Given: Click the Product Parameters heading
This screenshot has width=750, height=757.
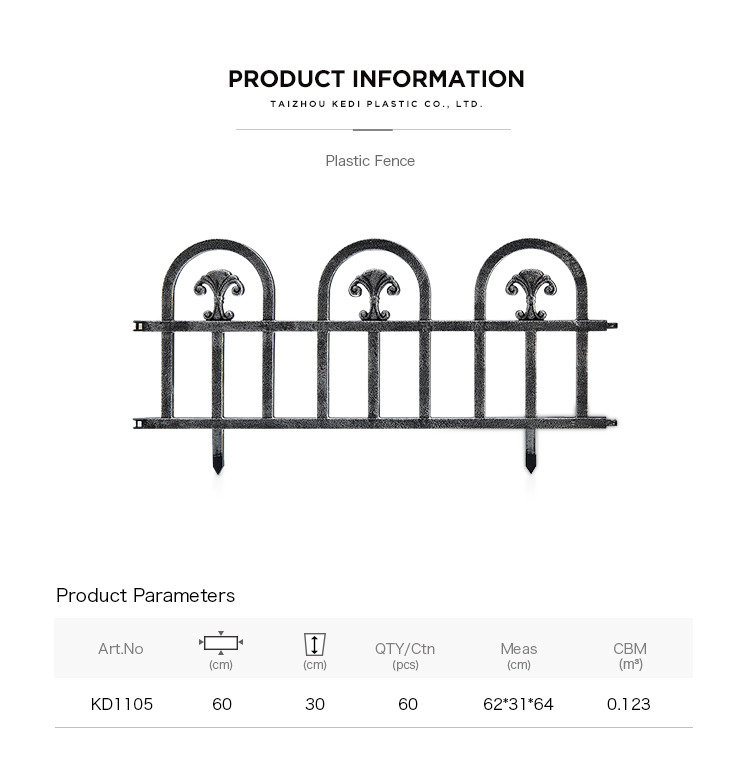Looking at the screenshot, I should click(x=145, y=595).
